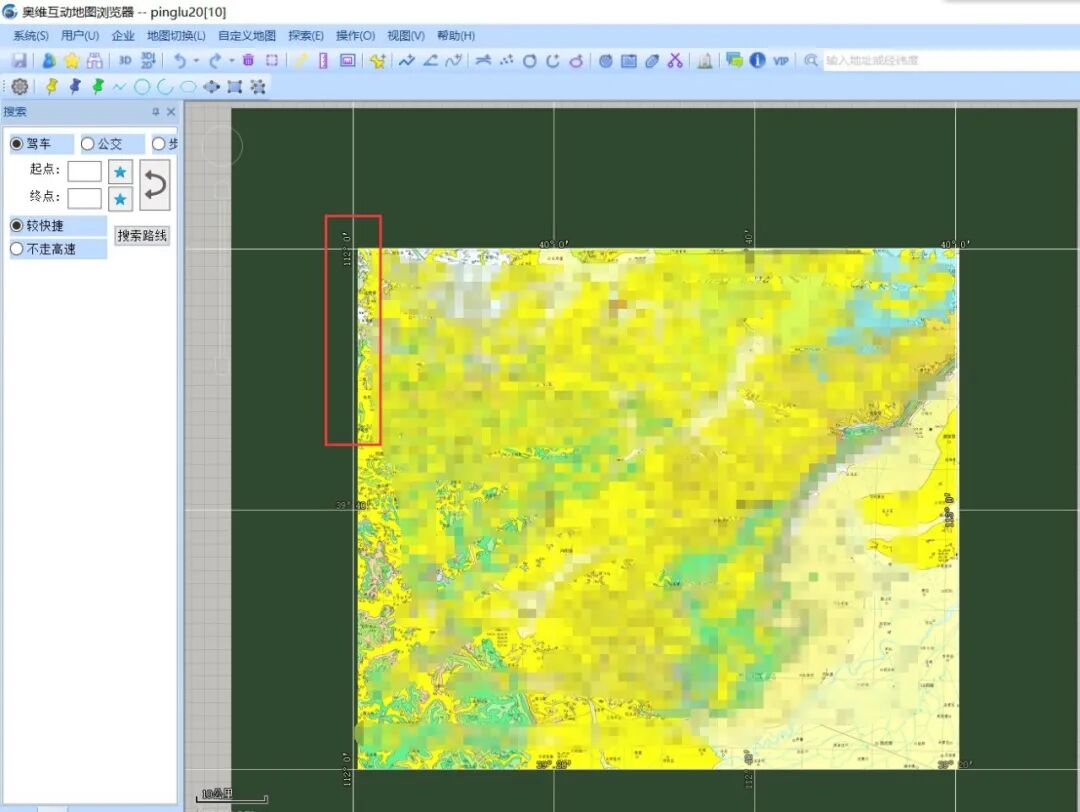
Task: Click the 搜索路线 button
Action: click(142, 236)
